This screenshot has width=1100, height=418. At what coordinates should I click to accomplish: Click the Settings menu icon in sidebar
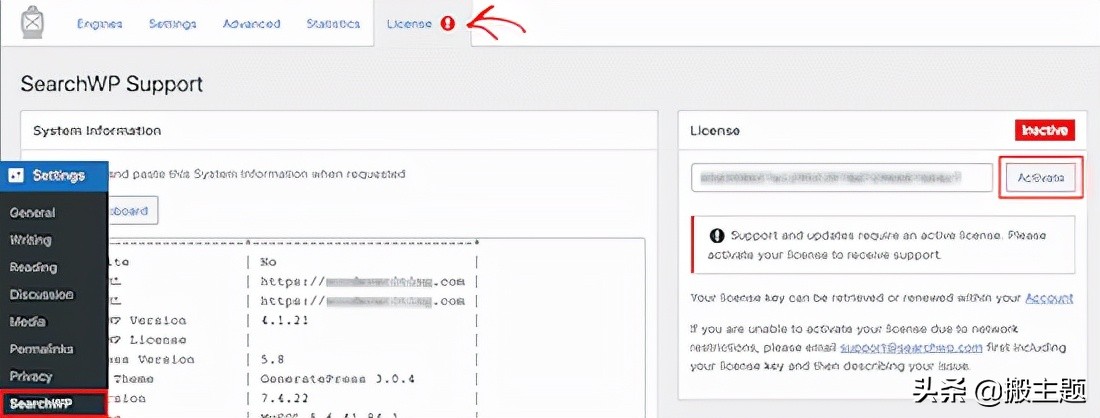pos(16,175)
